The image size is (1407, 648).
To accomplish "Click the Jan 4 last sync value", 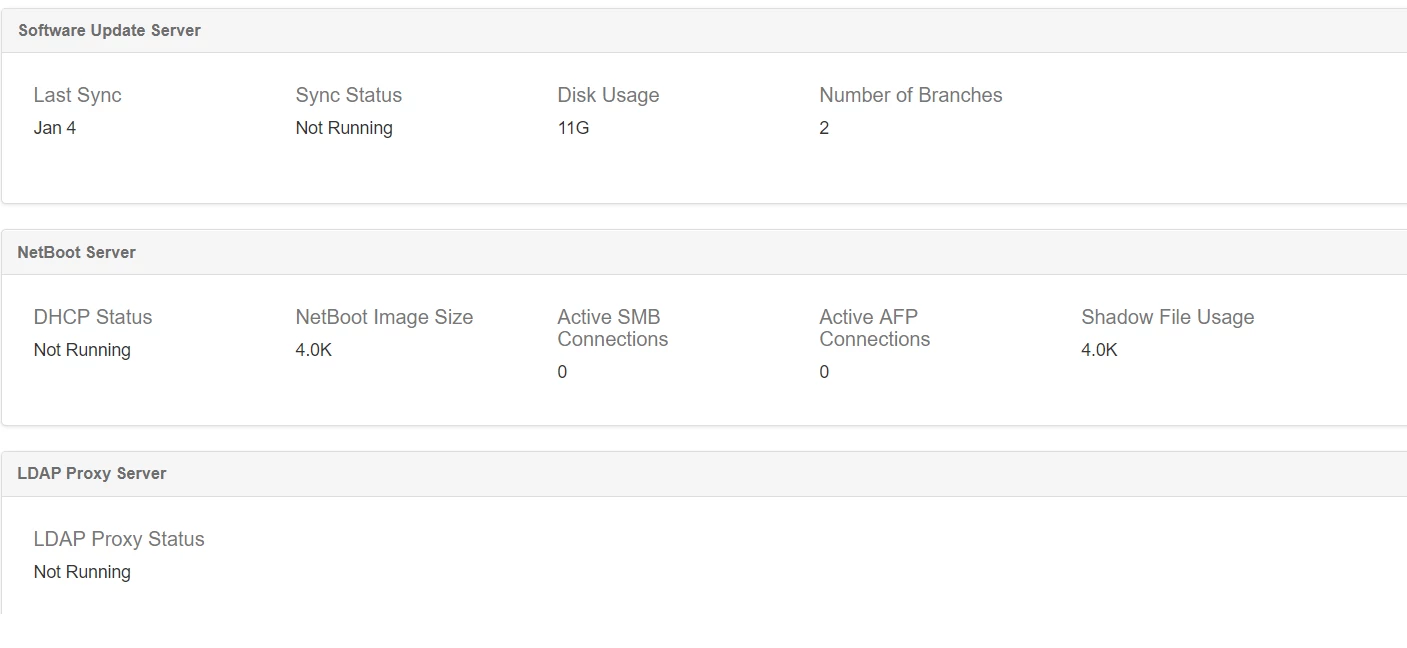I will [54, 128].
